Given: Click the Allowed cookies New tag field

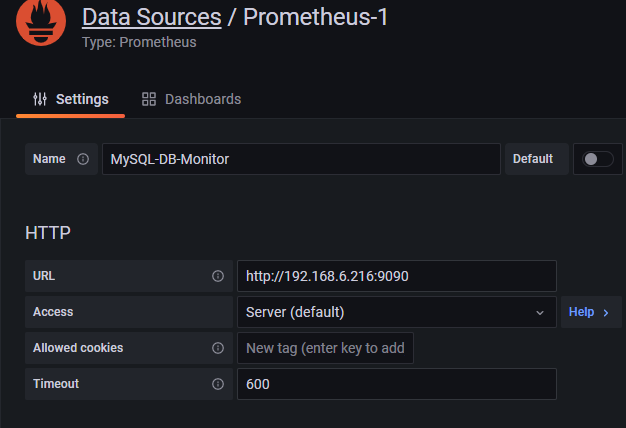Looking at the screenshot, I should pos(325,348).
